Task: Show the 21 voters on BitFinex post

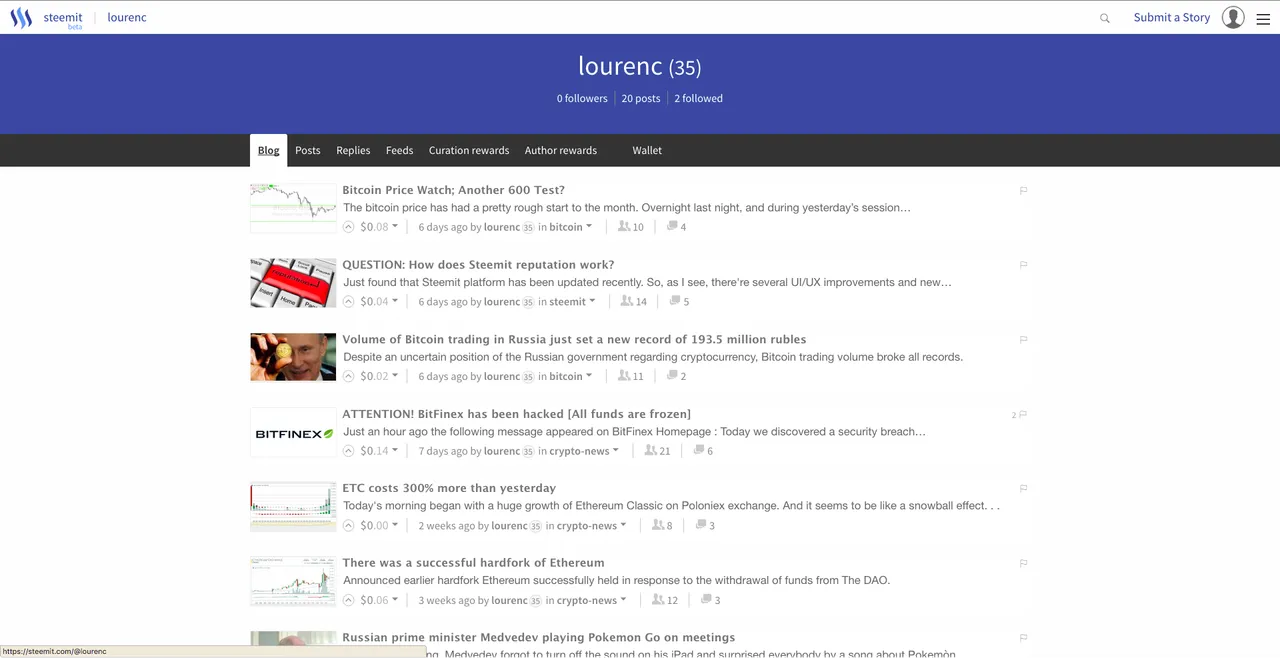Action: pyautogui.click(x=657, y=451)
